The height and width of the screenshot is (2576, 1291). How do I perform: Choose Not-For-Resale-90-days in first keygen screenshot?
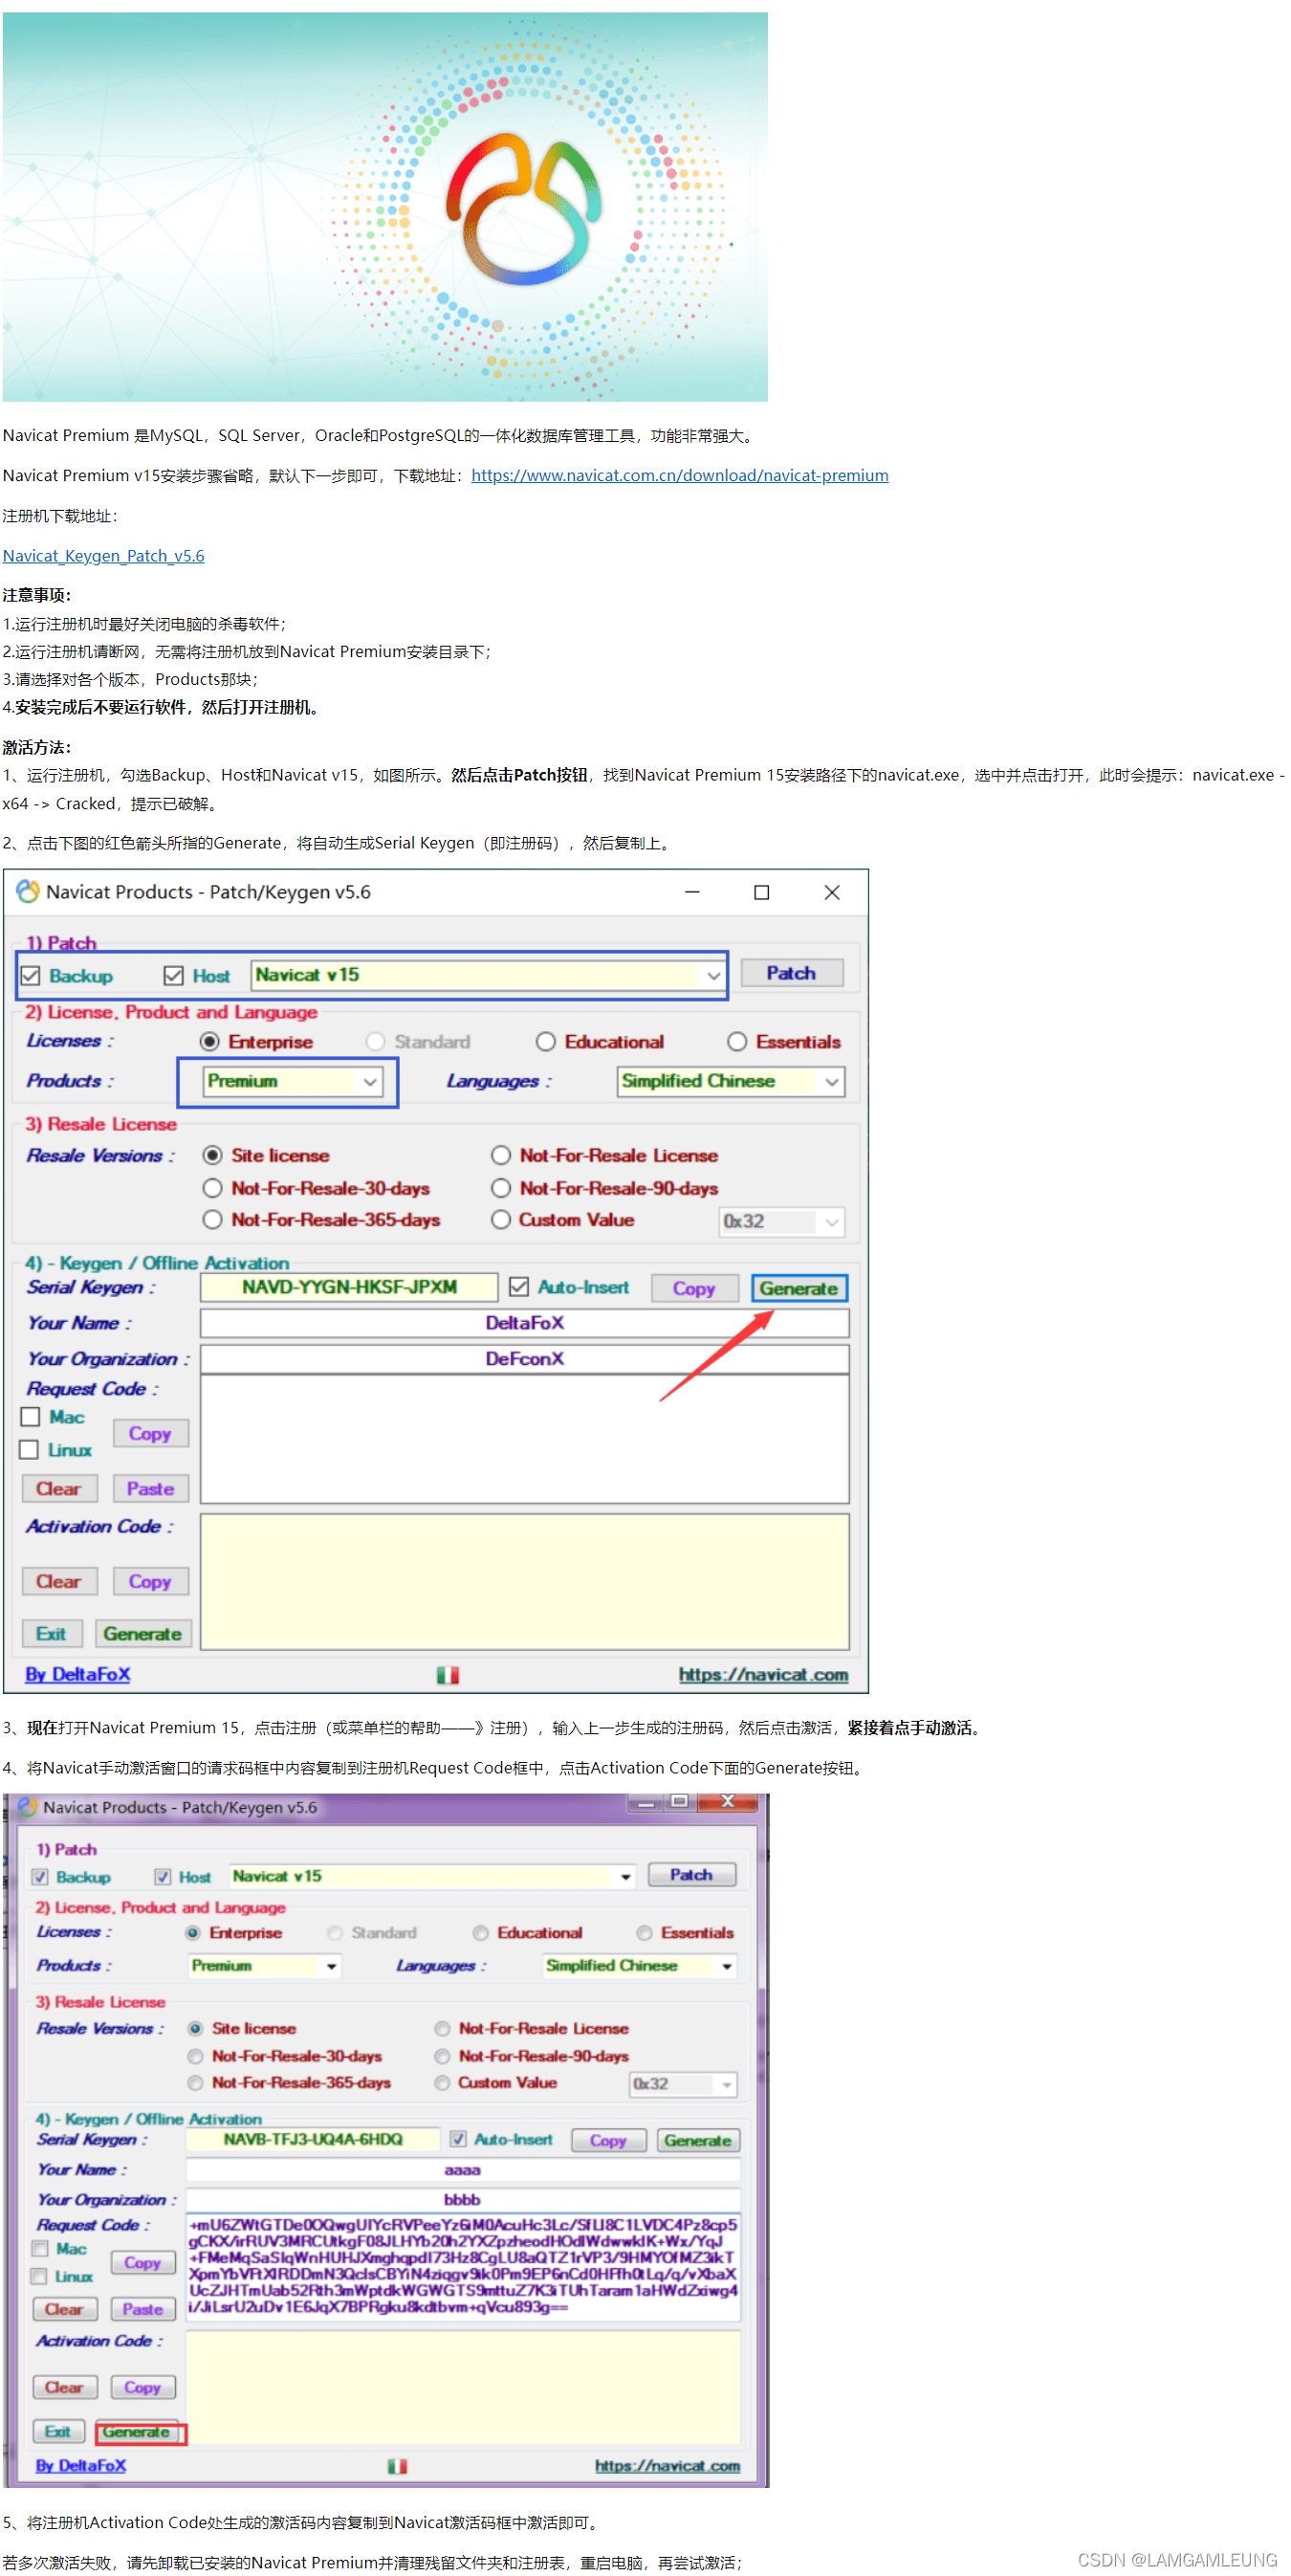[502, 1189]
